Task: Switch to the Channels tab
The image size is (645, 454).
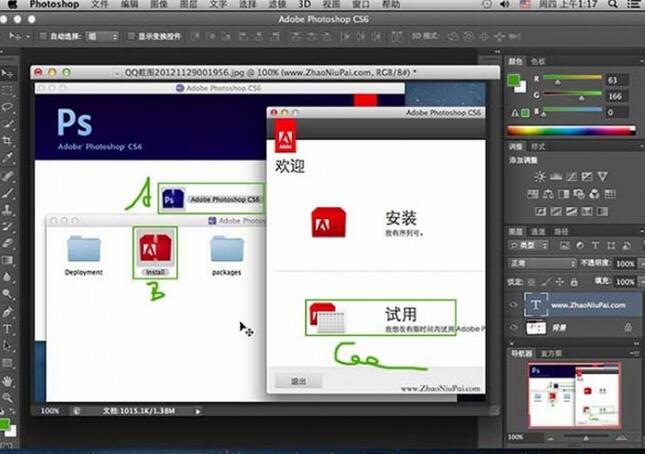Action: click(538, 232)
